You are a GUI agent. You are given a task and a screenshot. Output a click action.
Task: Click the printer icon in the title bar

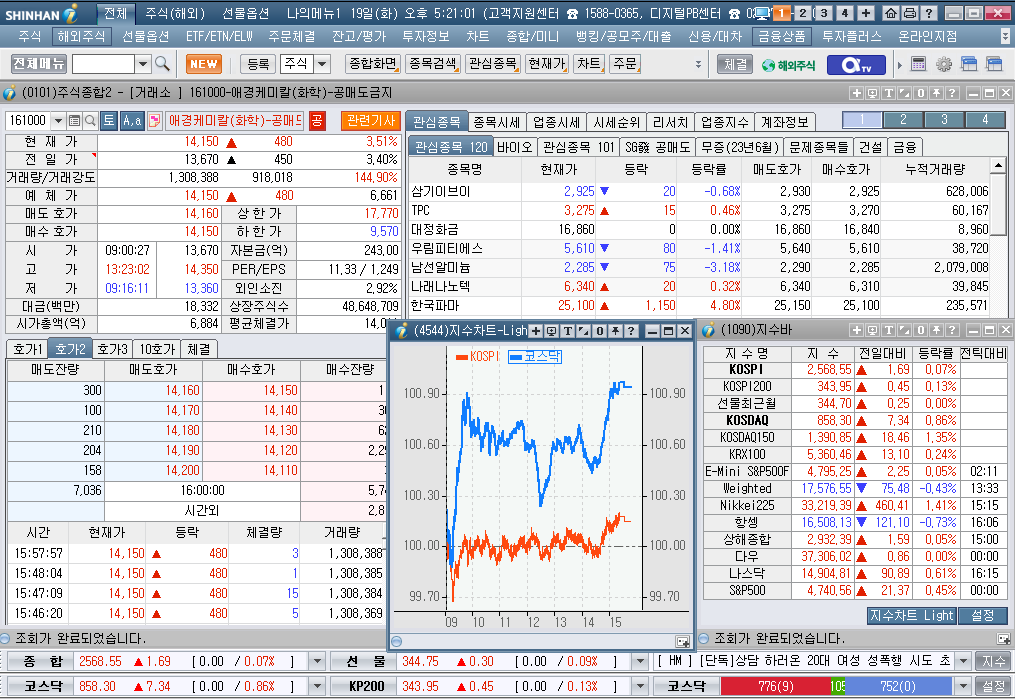pos(909,13)
